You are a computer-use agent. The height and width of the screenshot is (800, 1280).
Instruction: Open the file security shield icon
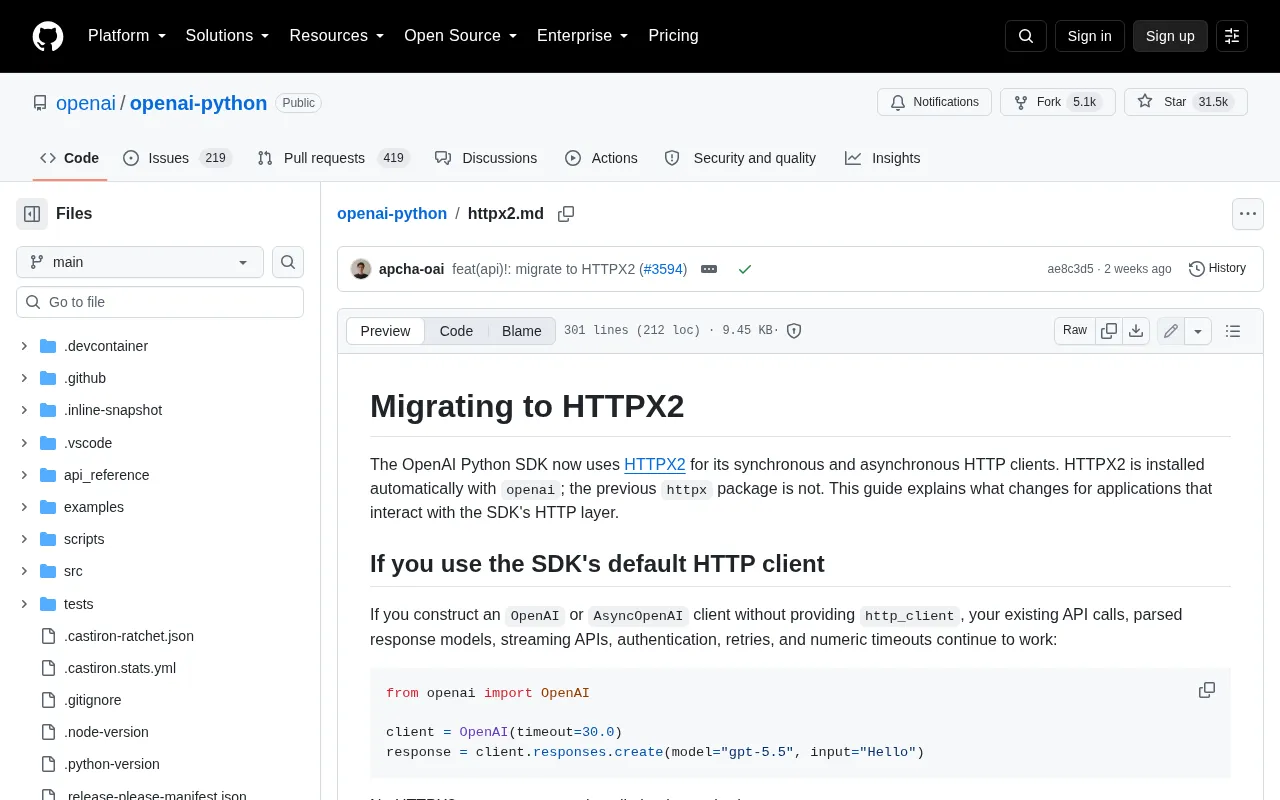794,331
